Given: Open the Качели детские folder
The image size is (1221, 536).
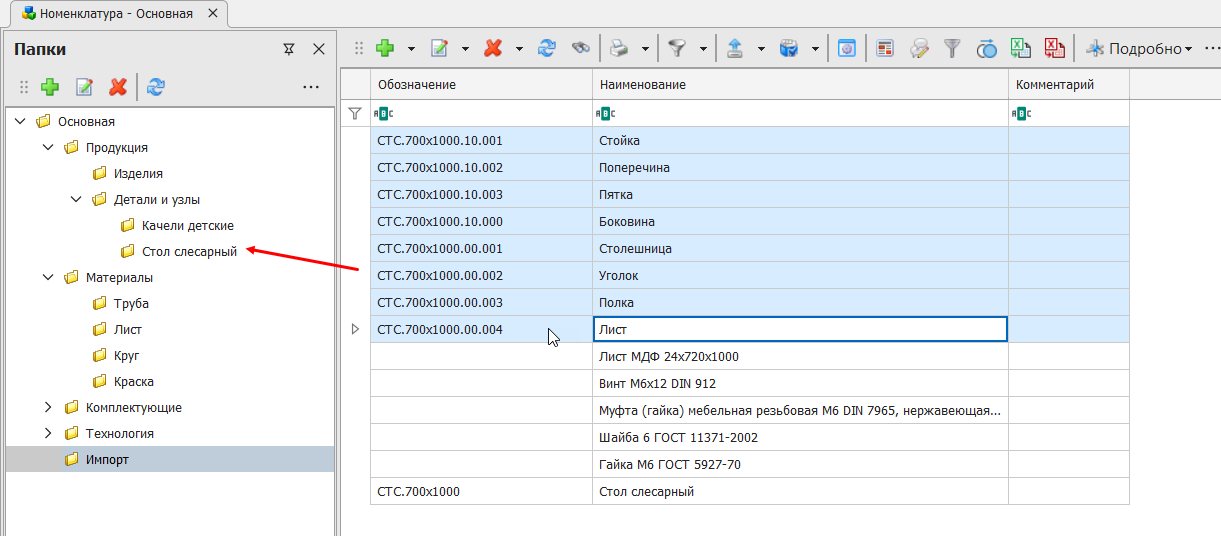Looking at the screenshot, I should tap(187, 226).
